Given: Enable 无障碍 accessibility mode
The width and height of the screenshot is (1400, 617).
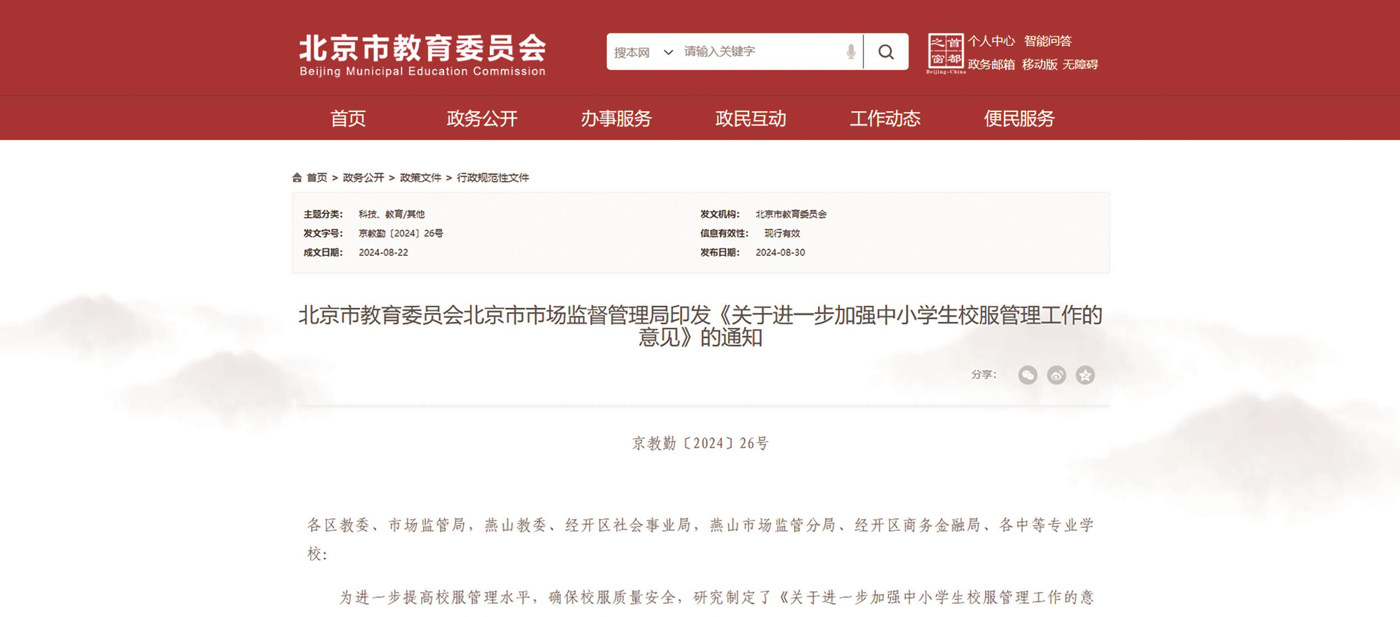Looking at the screenshot, I should [x=1080, y=65].
